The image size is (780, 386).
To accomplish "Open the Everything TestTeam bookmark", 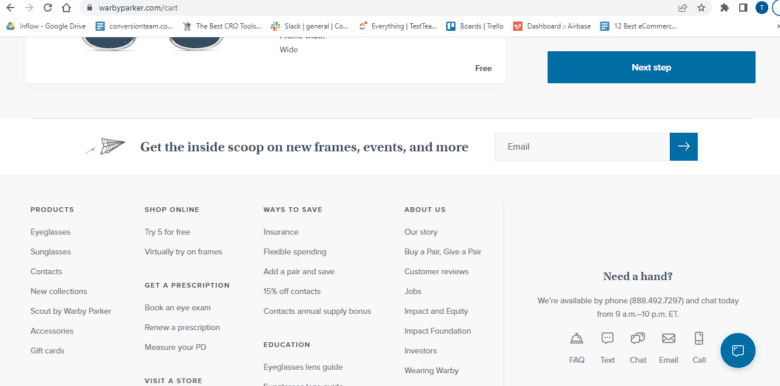I will click(398, 26).
